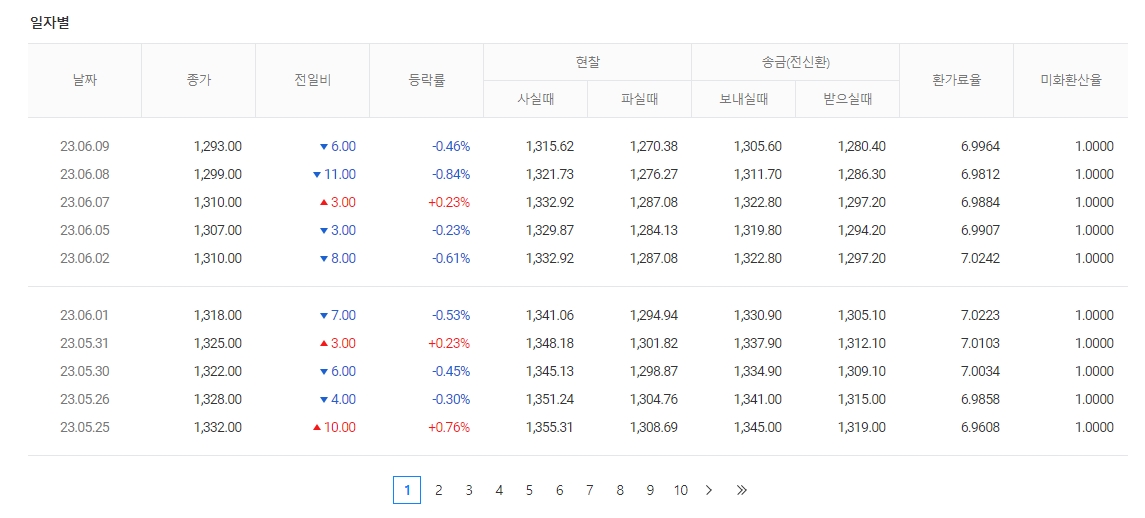Click the -0.84% change rate
The image size is (1145, 518).
[451, 174]
